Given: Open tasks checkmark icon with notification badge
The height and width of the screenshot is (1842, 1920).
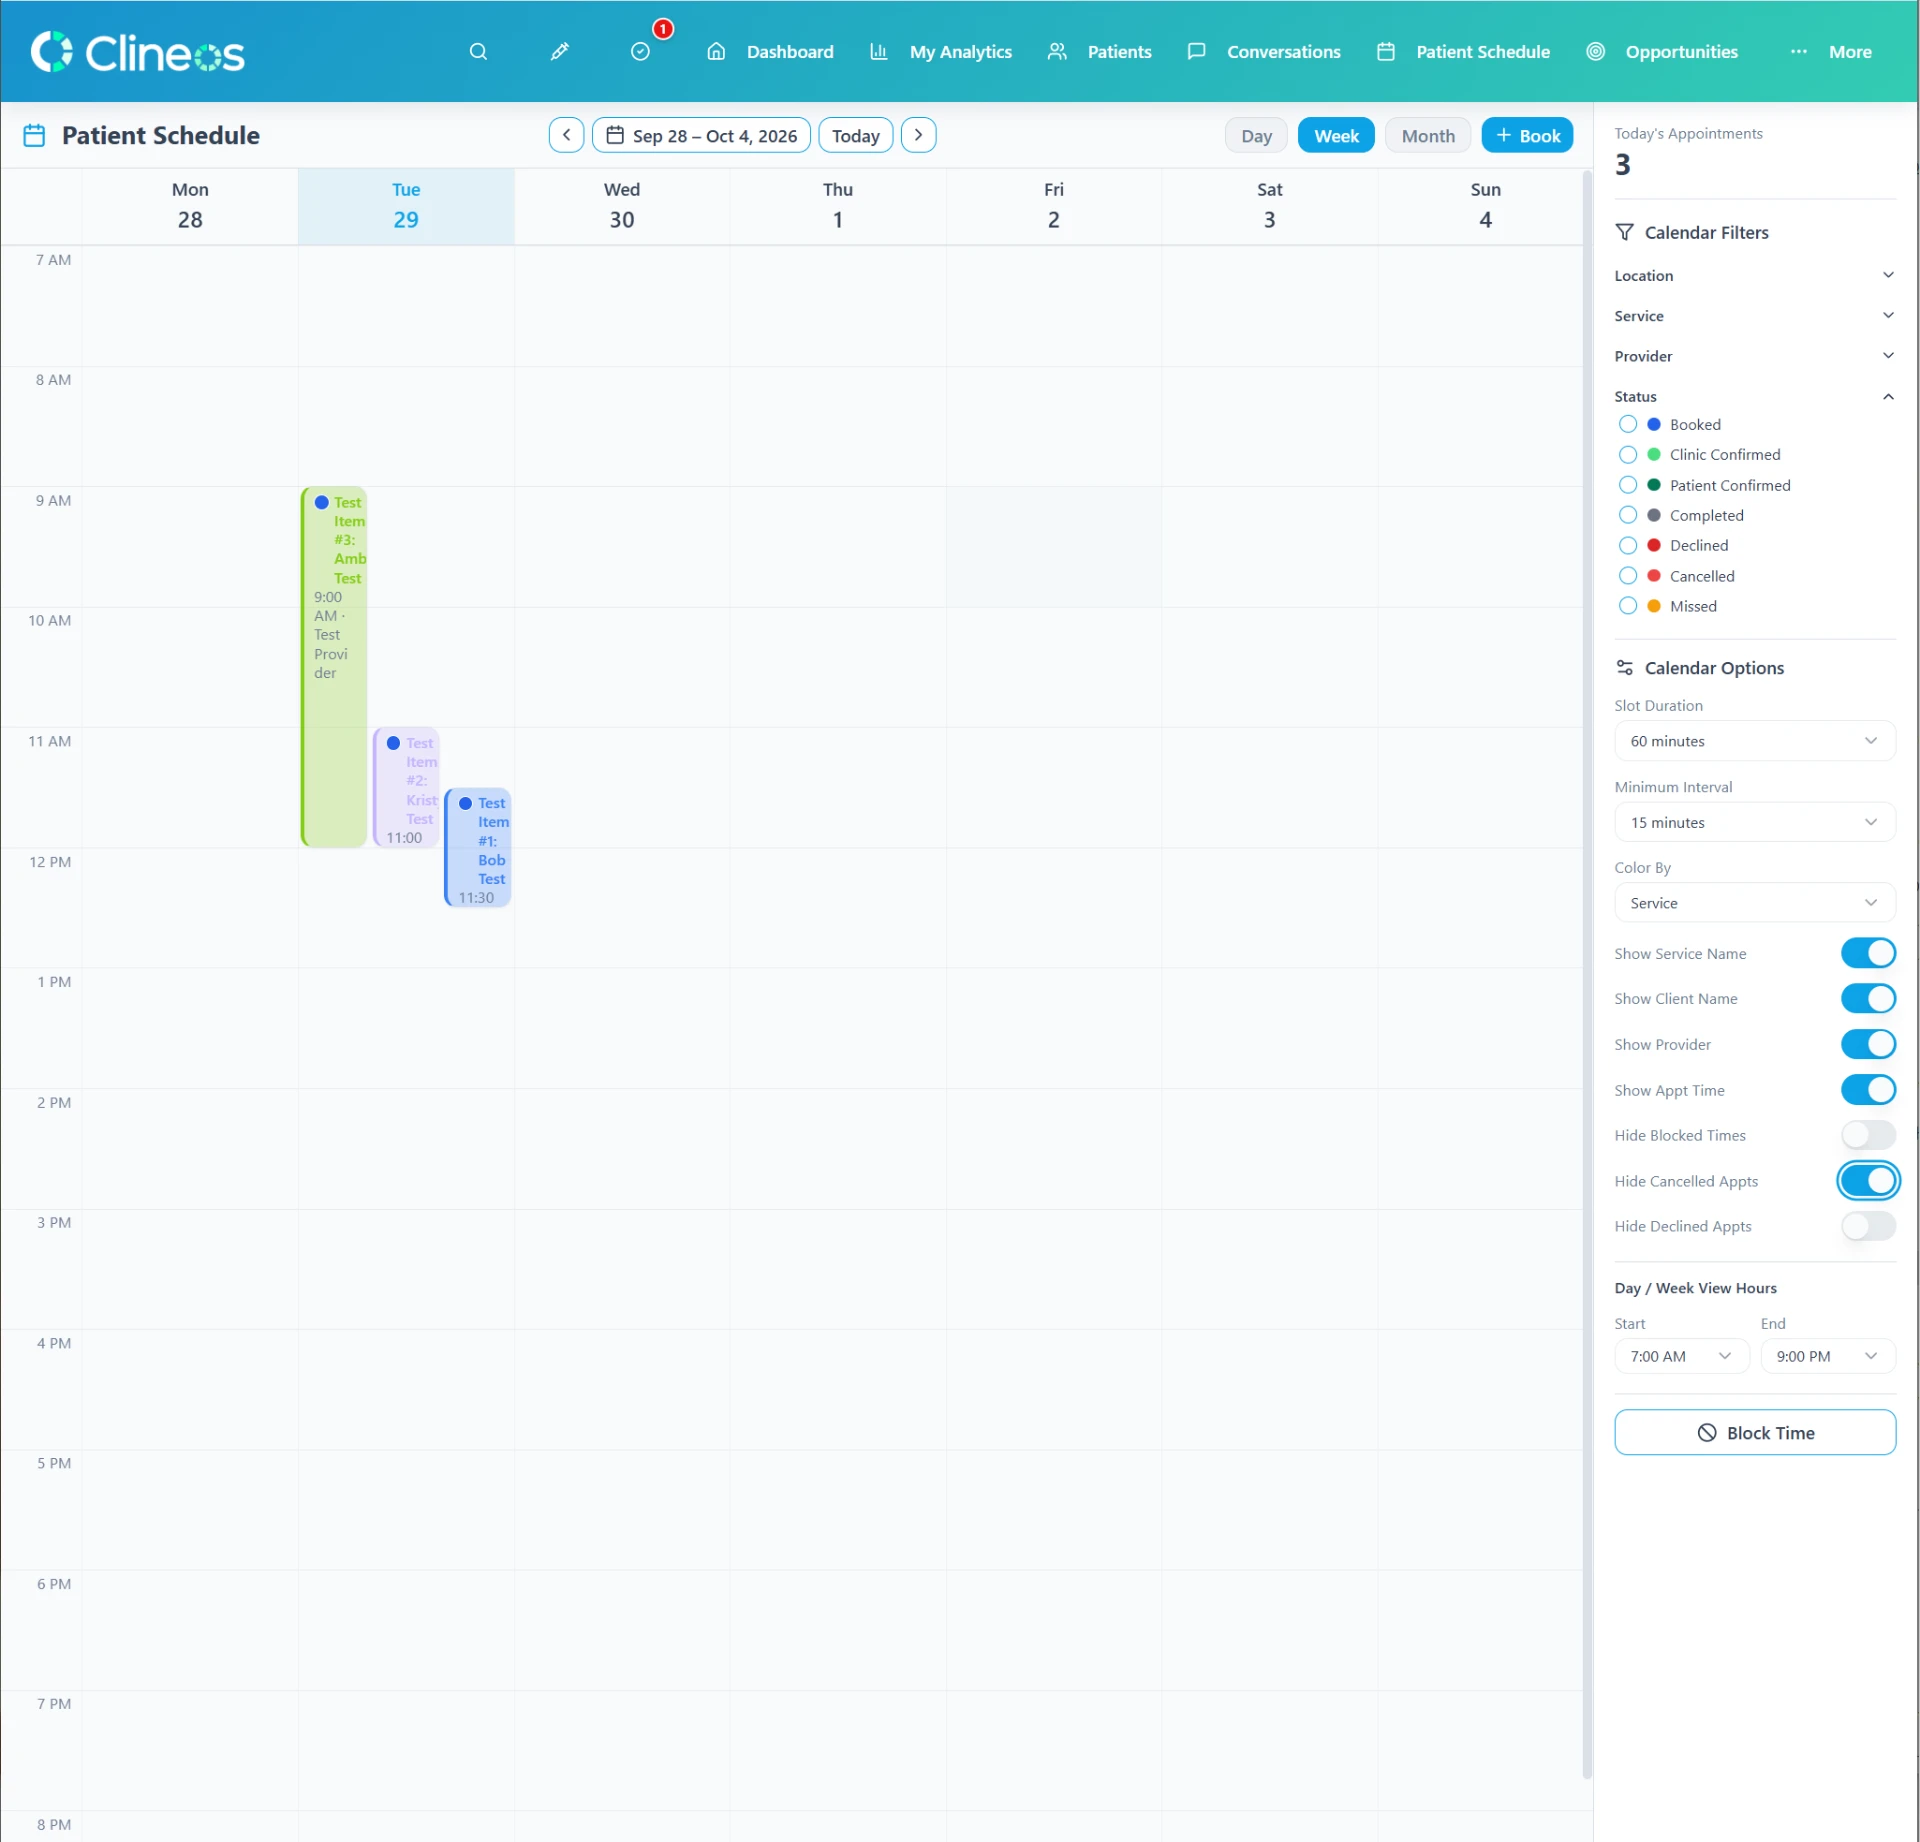Looking at the screenshot, I should (x=641, y=52).
